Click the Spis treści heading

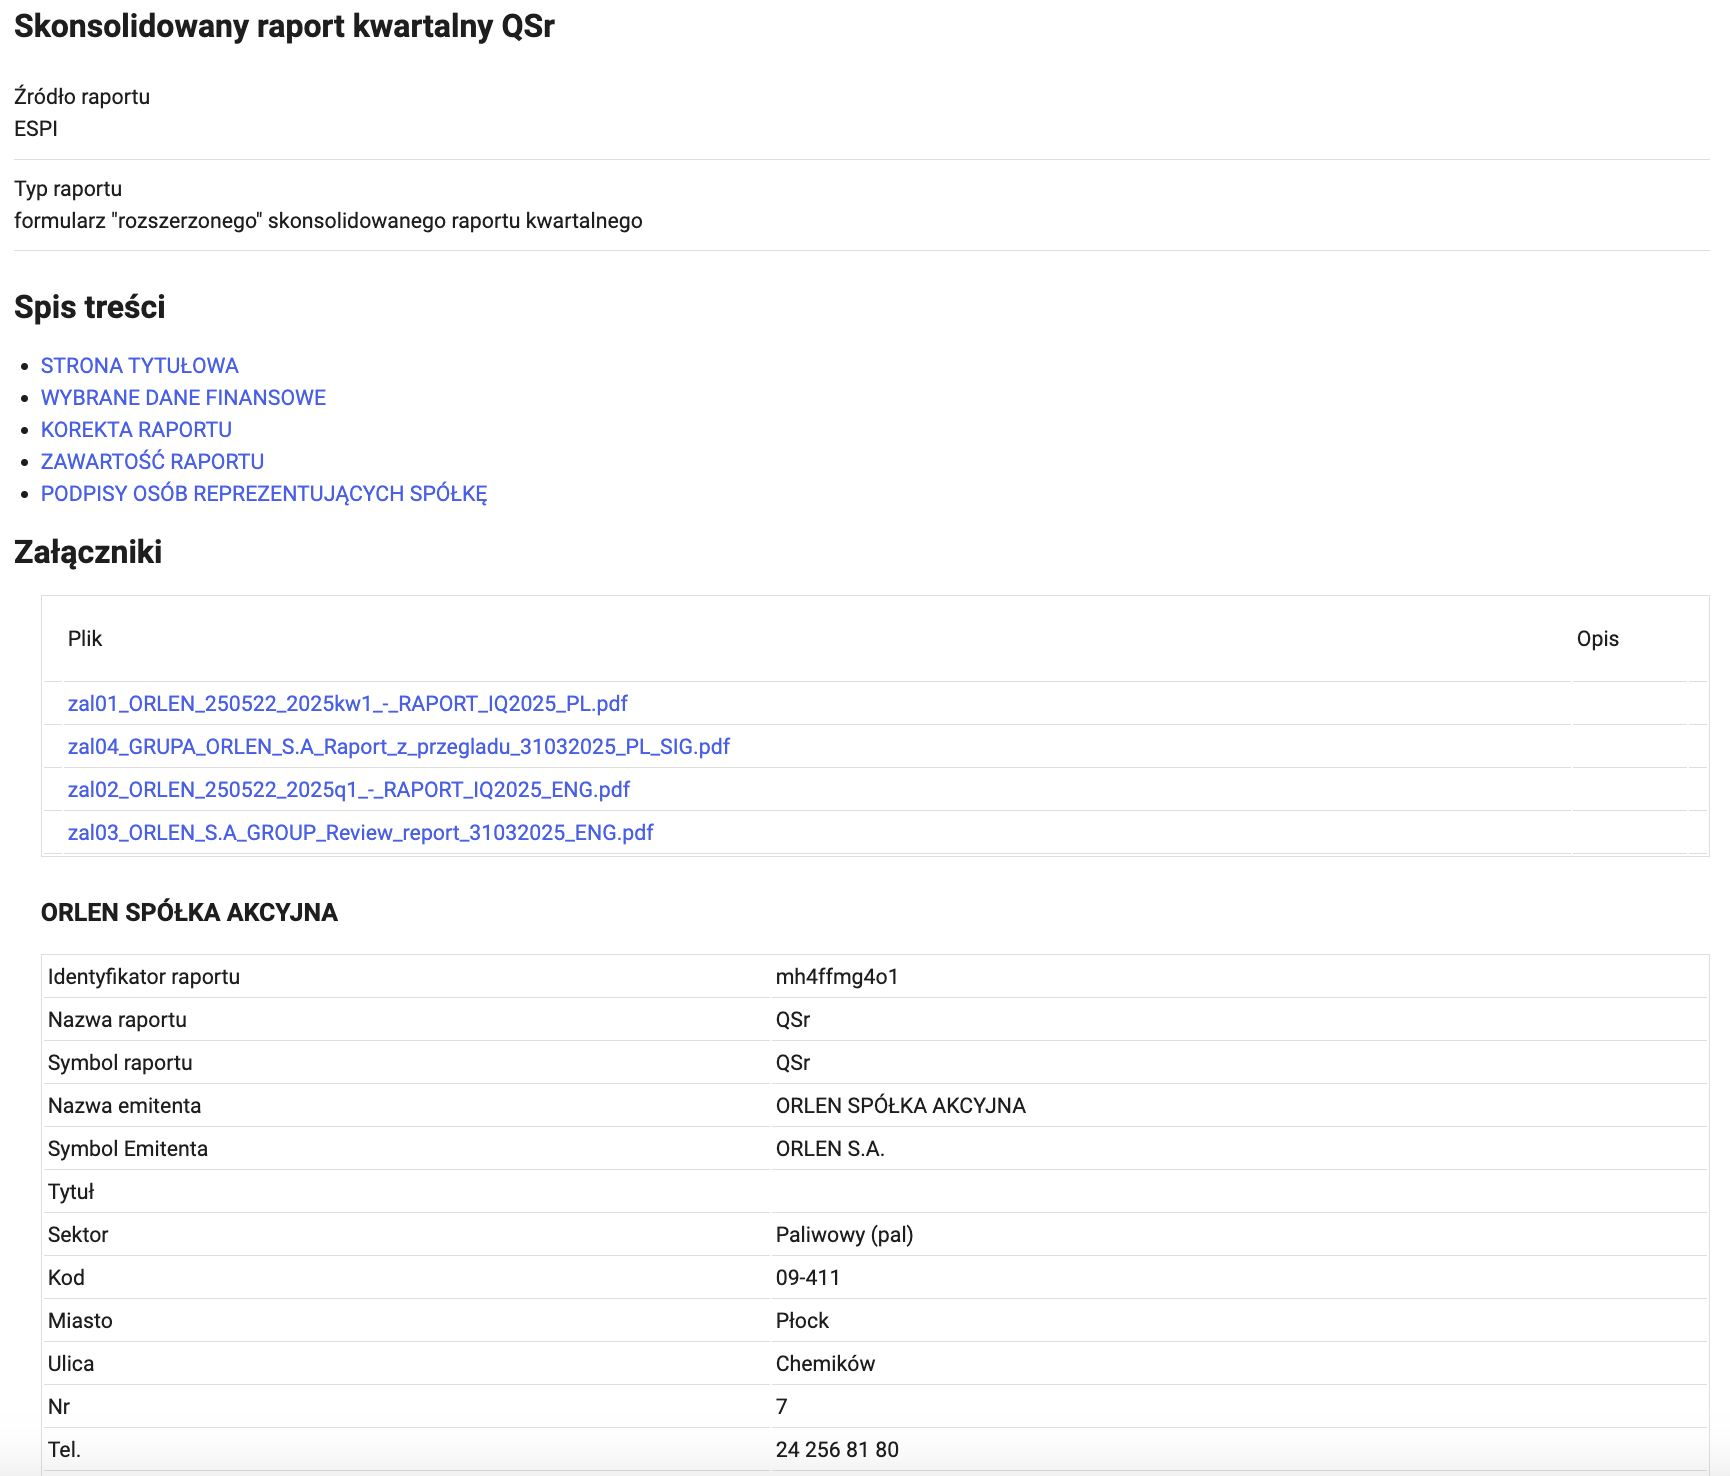pos(90,307)
